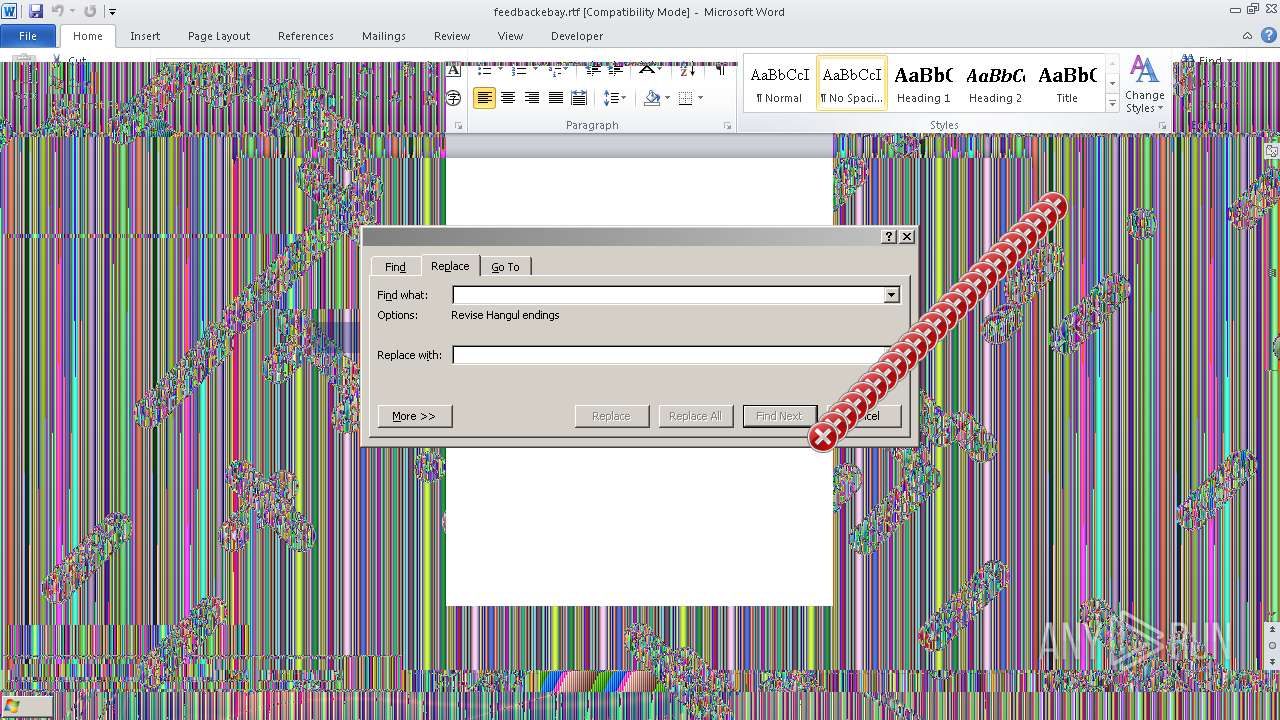Open the Mailings tab
1280x720 pixels.
point(384,36)
